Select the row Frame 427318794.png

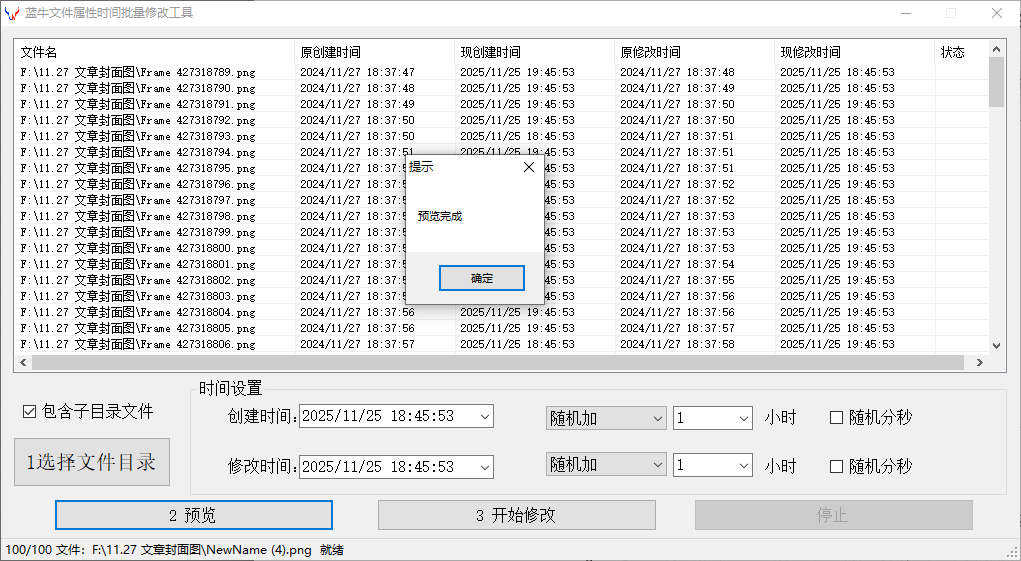click(x=501, y=152)
